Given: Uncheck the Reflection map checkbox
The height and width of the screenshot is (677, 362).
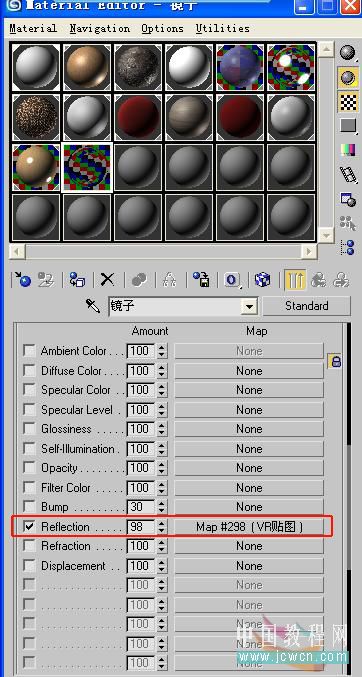Looking at the screenshot, I should pos(29,527).
